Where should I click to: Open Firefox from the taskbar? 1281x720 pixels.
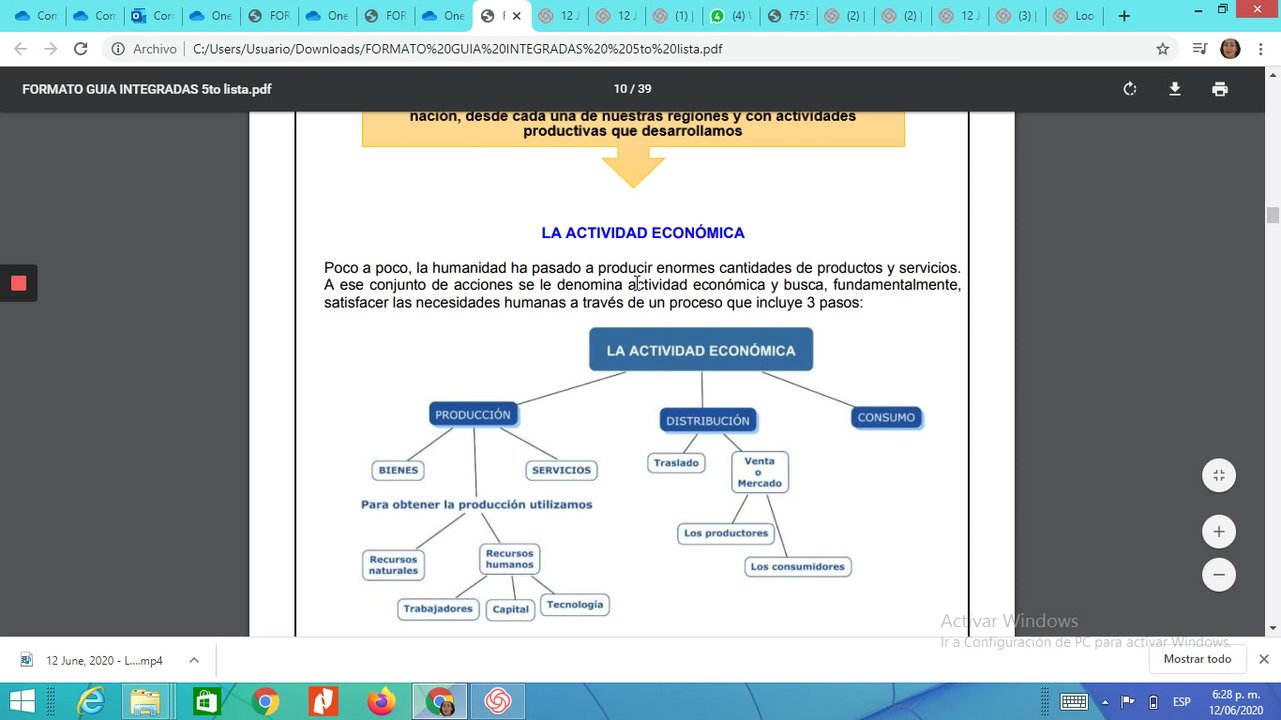(381, 701)
